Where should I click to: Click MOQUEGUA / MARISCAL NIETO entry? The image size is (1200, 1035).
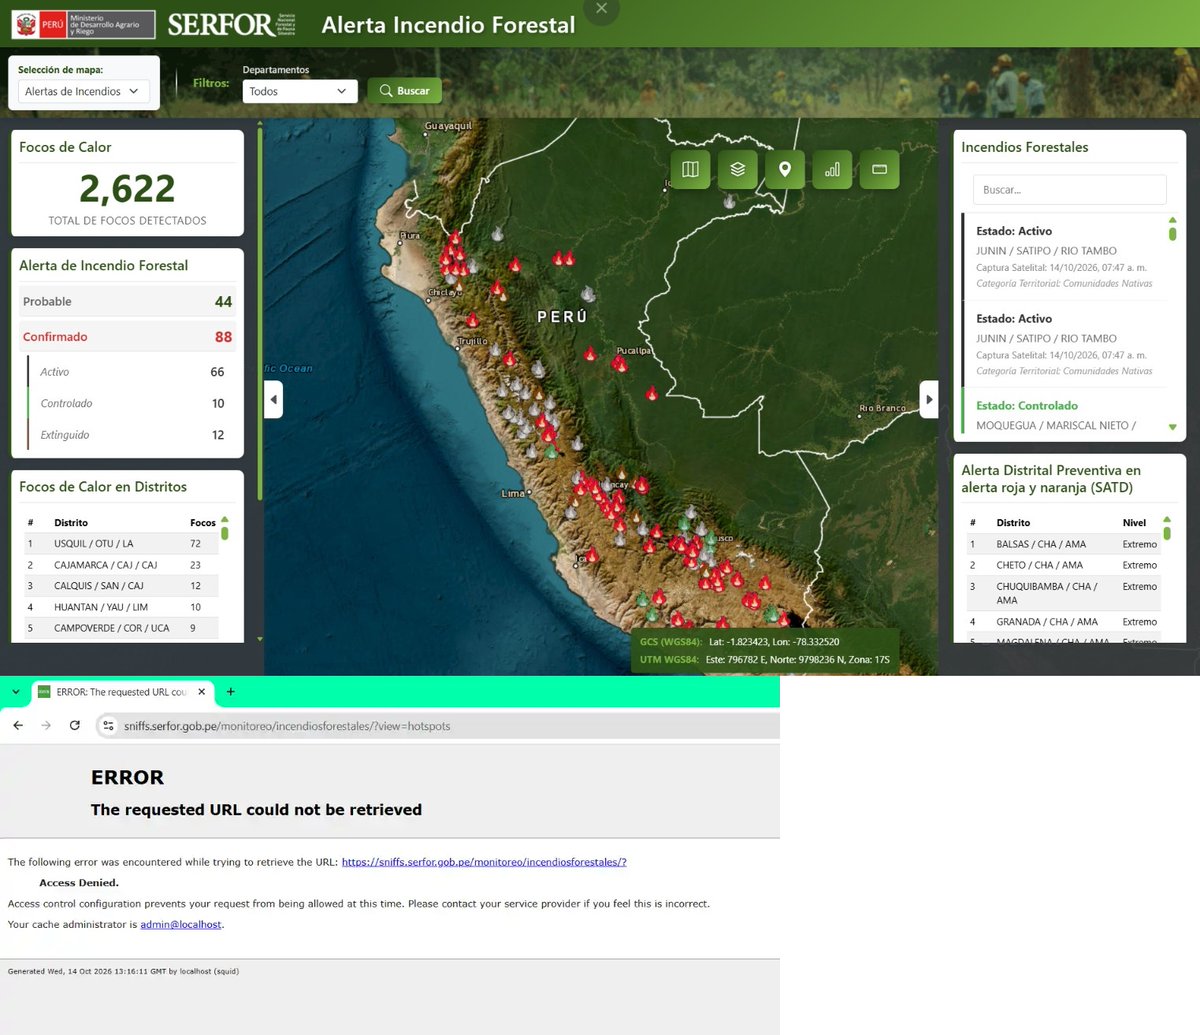1056,426
